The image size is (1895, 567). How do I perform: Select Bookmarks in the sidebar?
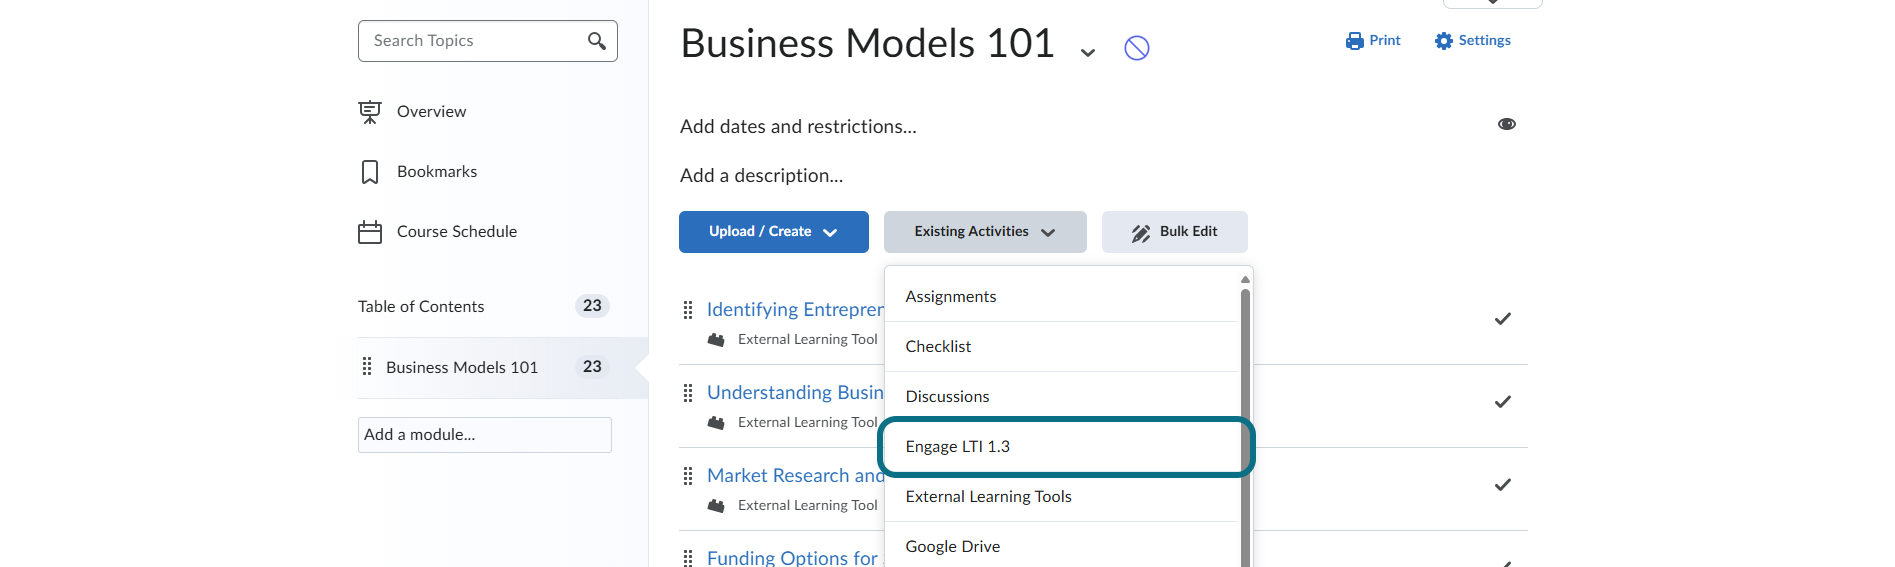coord(437,172)
